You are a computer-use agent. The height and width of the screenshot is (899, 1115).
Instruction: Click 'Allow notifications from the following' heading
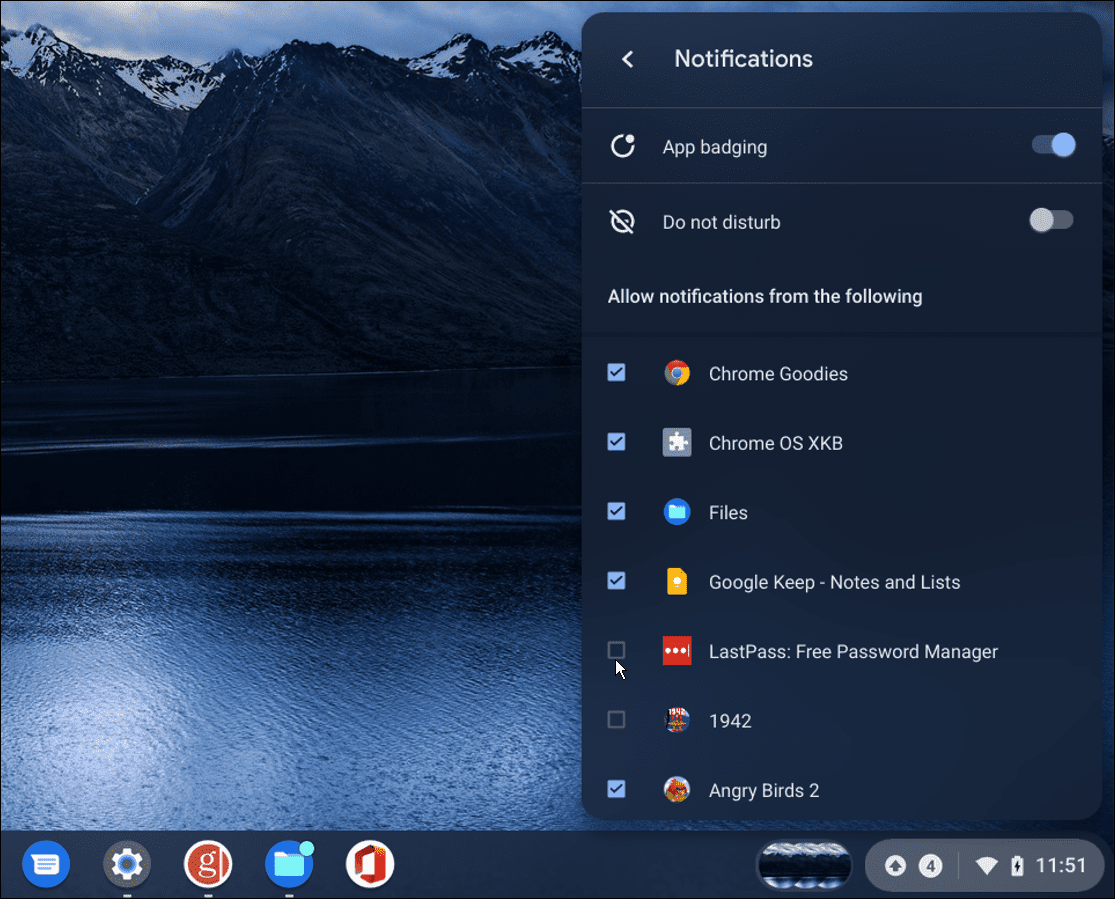(x=764, y=297)
